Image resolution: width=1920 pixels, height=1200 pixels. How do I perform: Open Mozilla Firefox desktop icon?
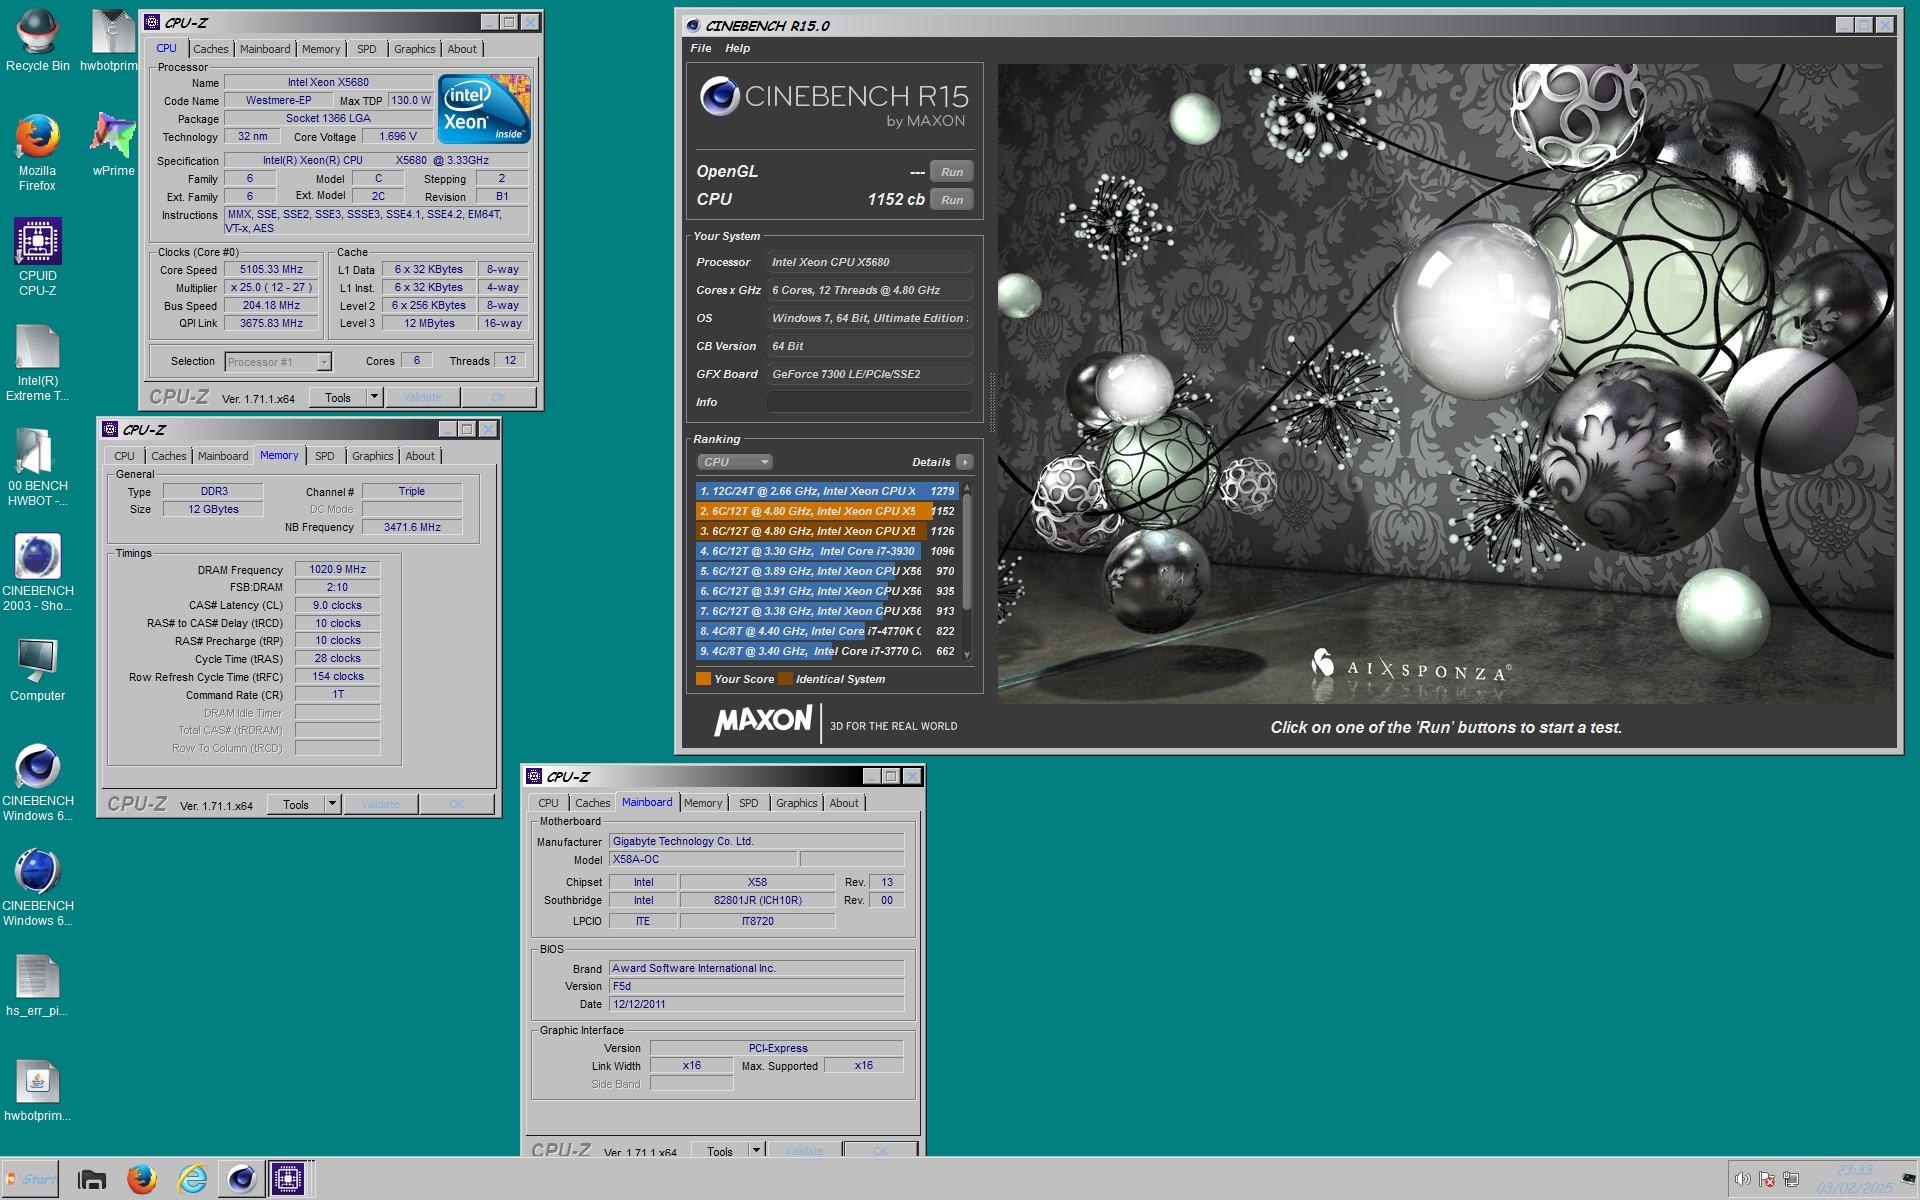(x=37, y=152)
